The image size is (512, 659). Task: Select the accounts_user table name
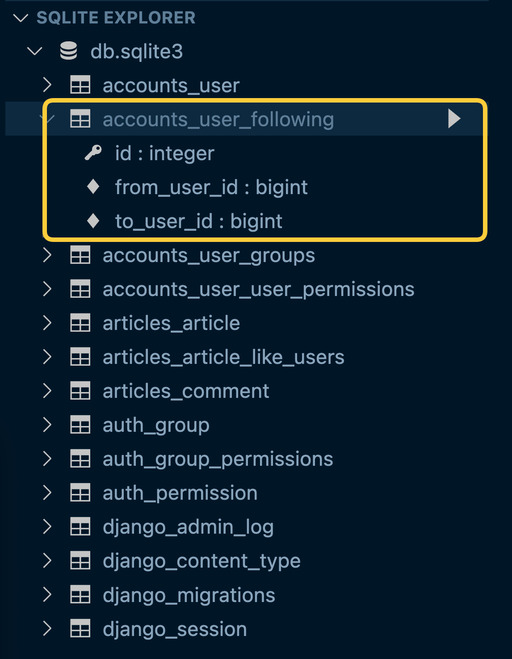171,86
